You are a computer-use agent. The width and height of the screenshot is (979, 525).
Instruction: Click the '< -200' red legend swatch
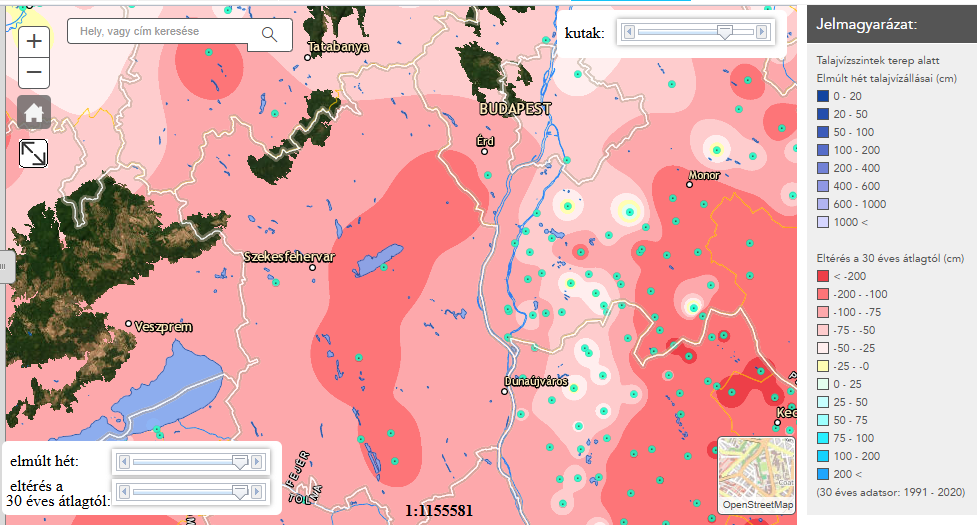(825, 275)
